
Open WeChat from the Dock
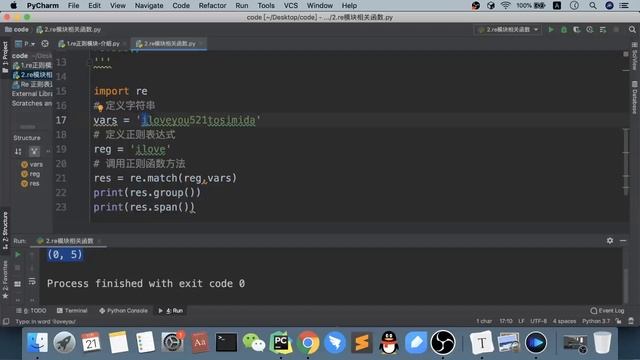[x=254, y=342]
